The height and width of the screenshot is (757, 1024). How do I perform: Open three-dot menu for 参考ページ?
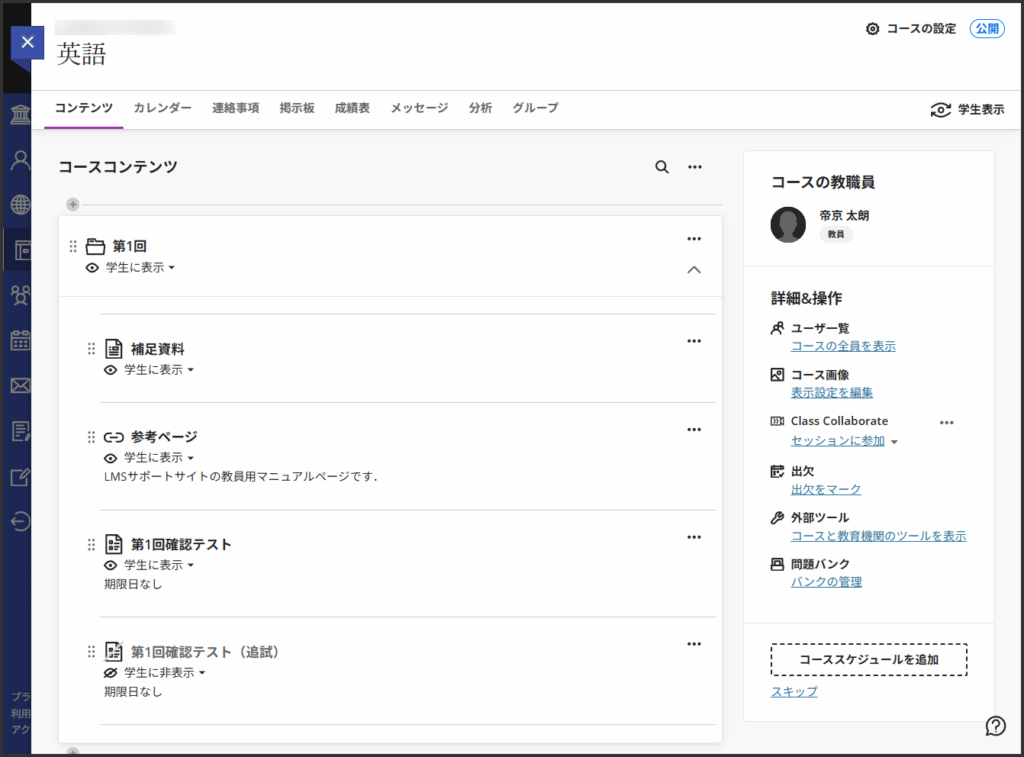tap(694, 429)
